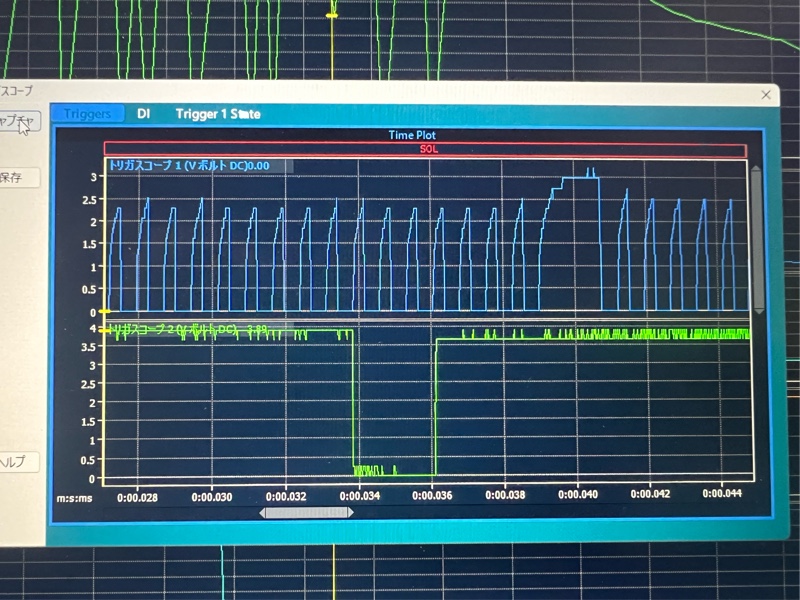Open the DI tab
The image size is (800, 600).
tap(144, 114)
